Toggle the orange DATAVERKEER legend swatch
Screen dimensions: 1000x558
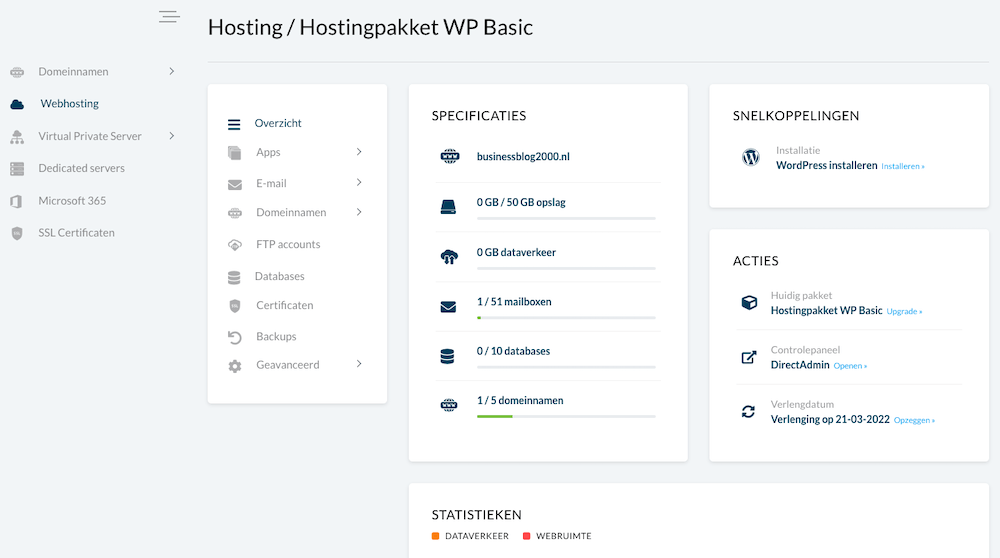(436, 536)
